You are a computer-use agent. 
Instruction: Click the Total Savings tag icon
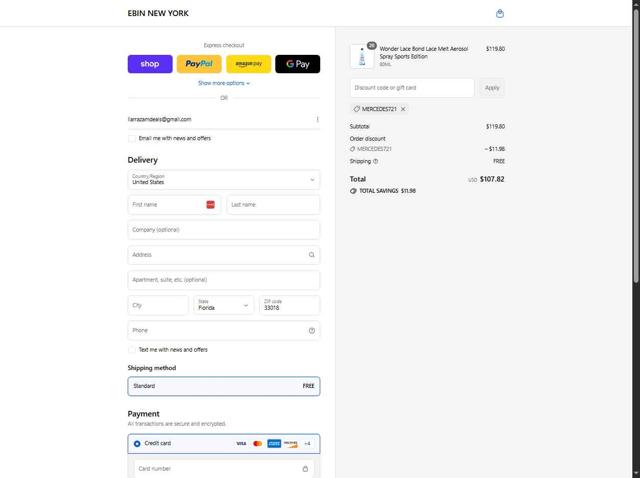point(353,191)
